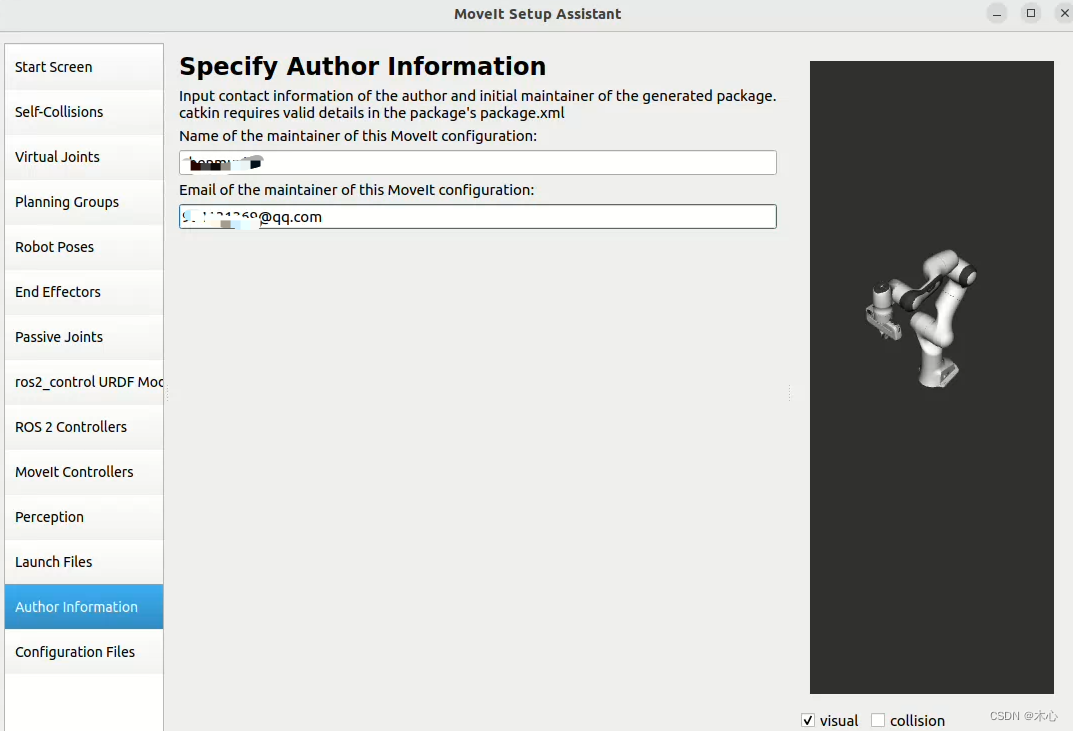Screen dimensions: 1073x731
Task: Uncheck the visual checkbox
Action: pyautogui.click(x=808, y=720)
